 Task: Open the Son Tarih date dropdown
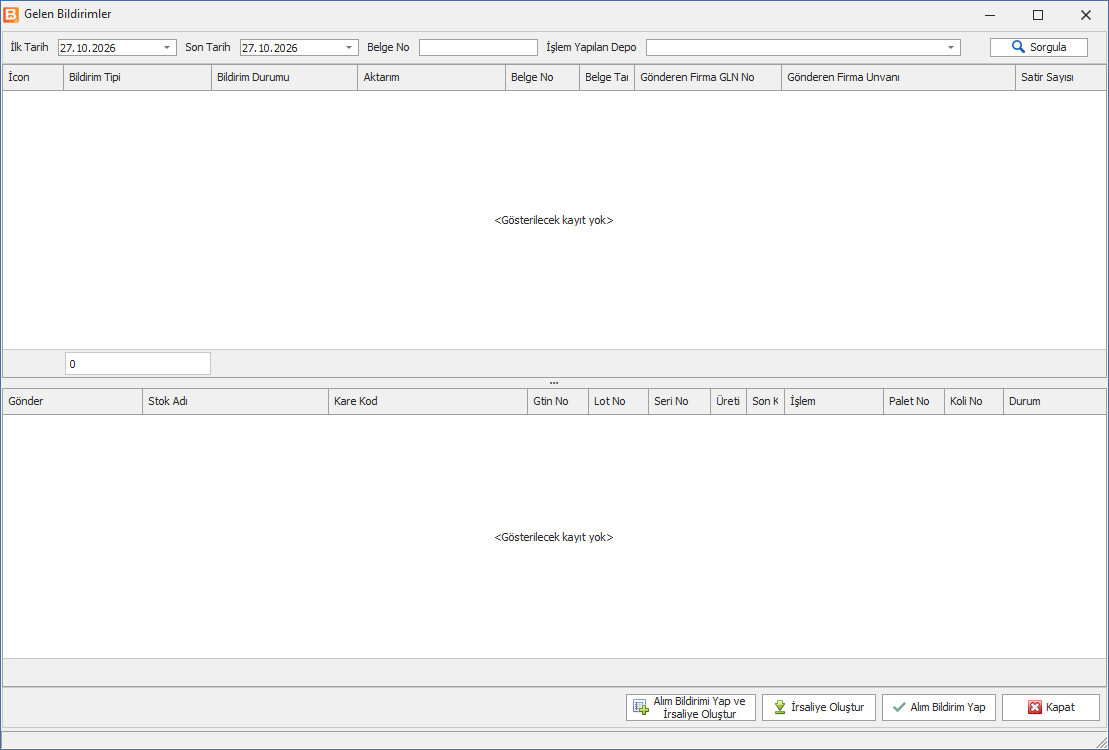point(349,47)
